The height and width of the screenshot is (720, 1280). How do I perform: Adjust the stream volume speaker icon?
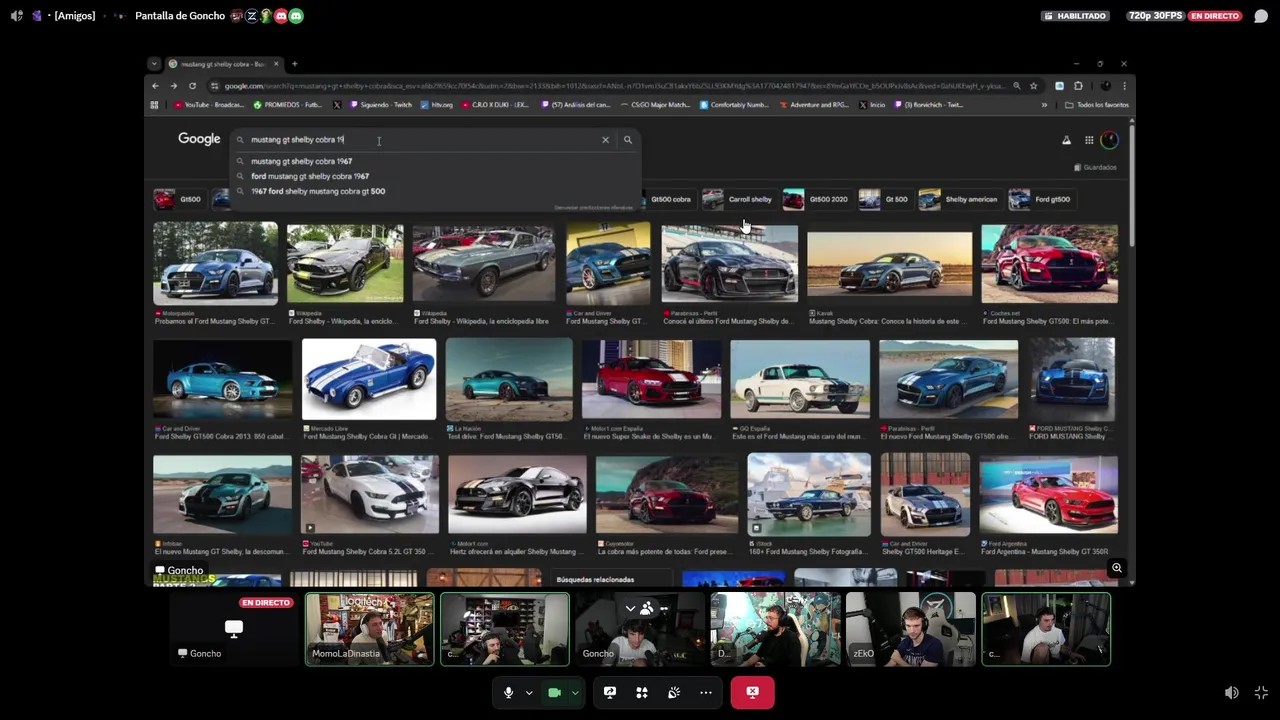pyautogui.click(x=1232, y=693)
